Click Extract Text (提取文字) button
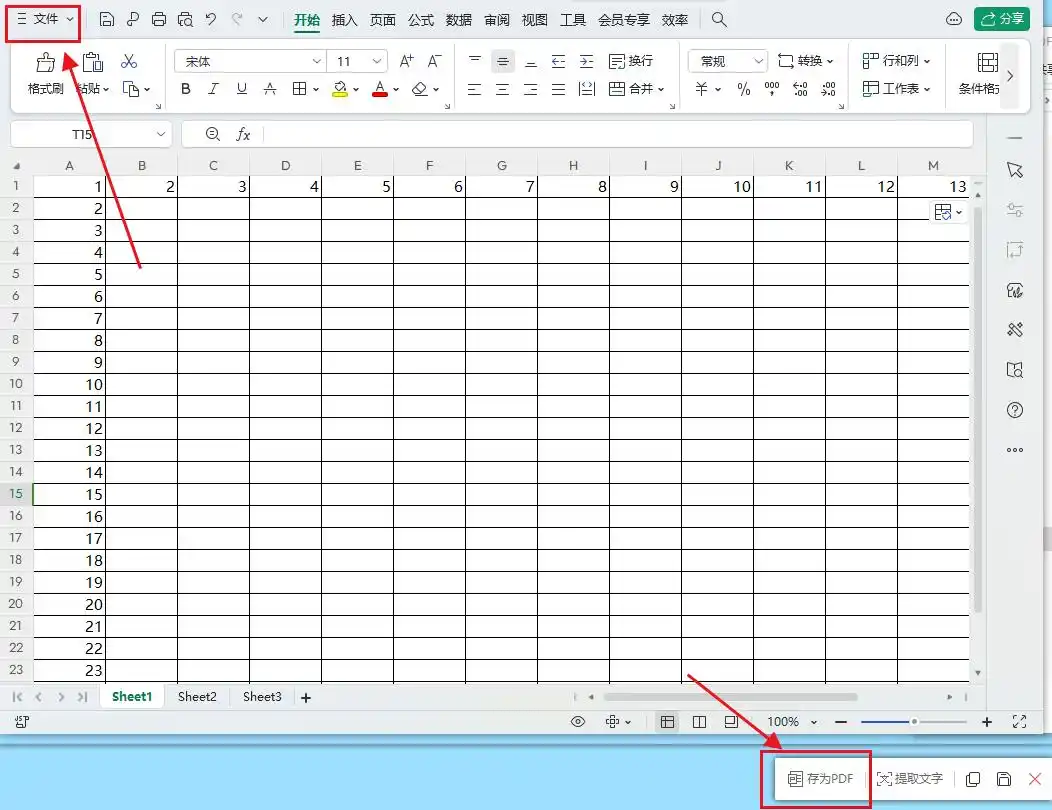The image size is (1052, 810). (910, 778)
